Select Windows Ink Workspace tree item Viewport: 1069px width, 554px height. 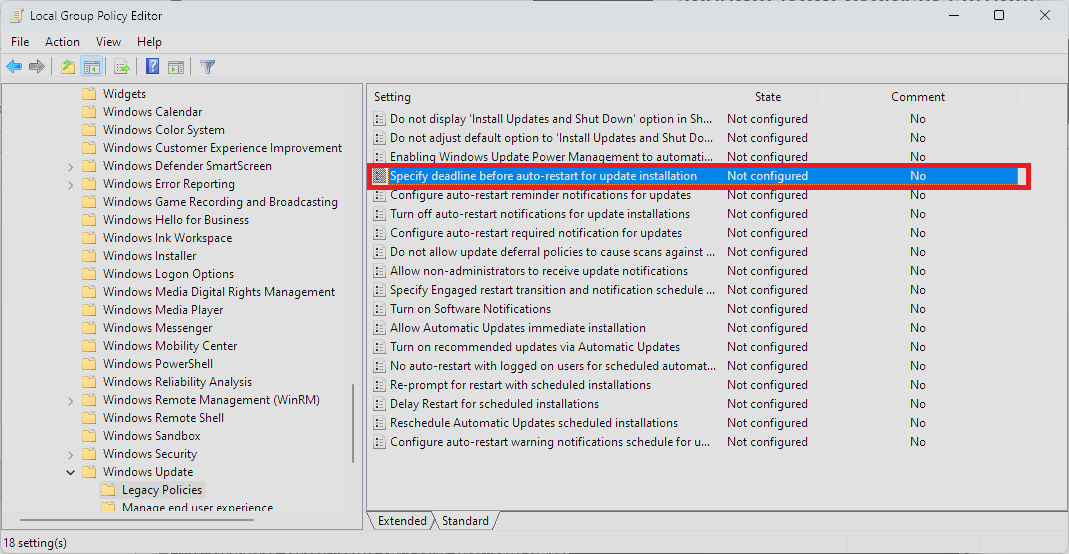pos(168,238)
